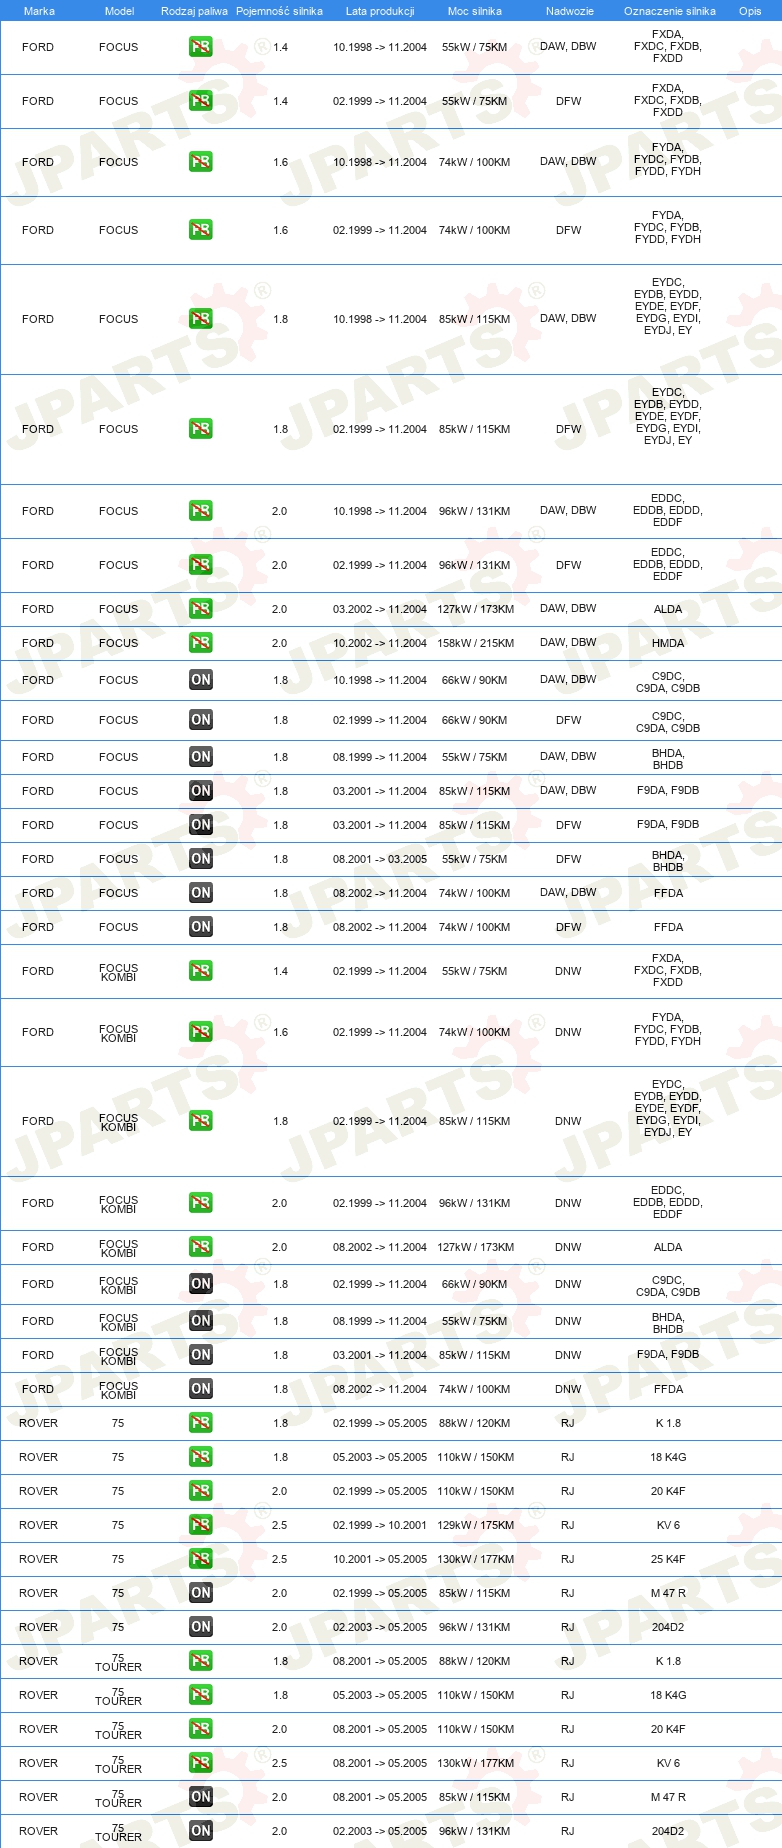Click petrol icon in Focus Kombi 1.6 row

tap(201, 1032)
